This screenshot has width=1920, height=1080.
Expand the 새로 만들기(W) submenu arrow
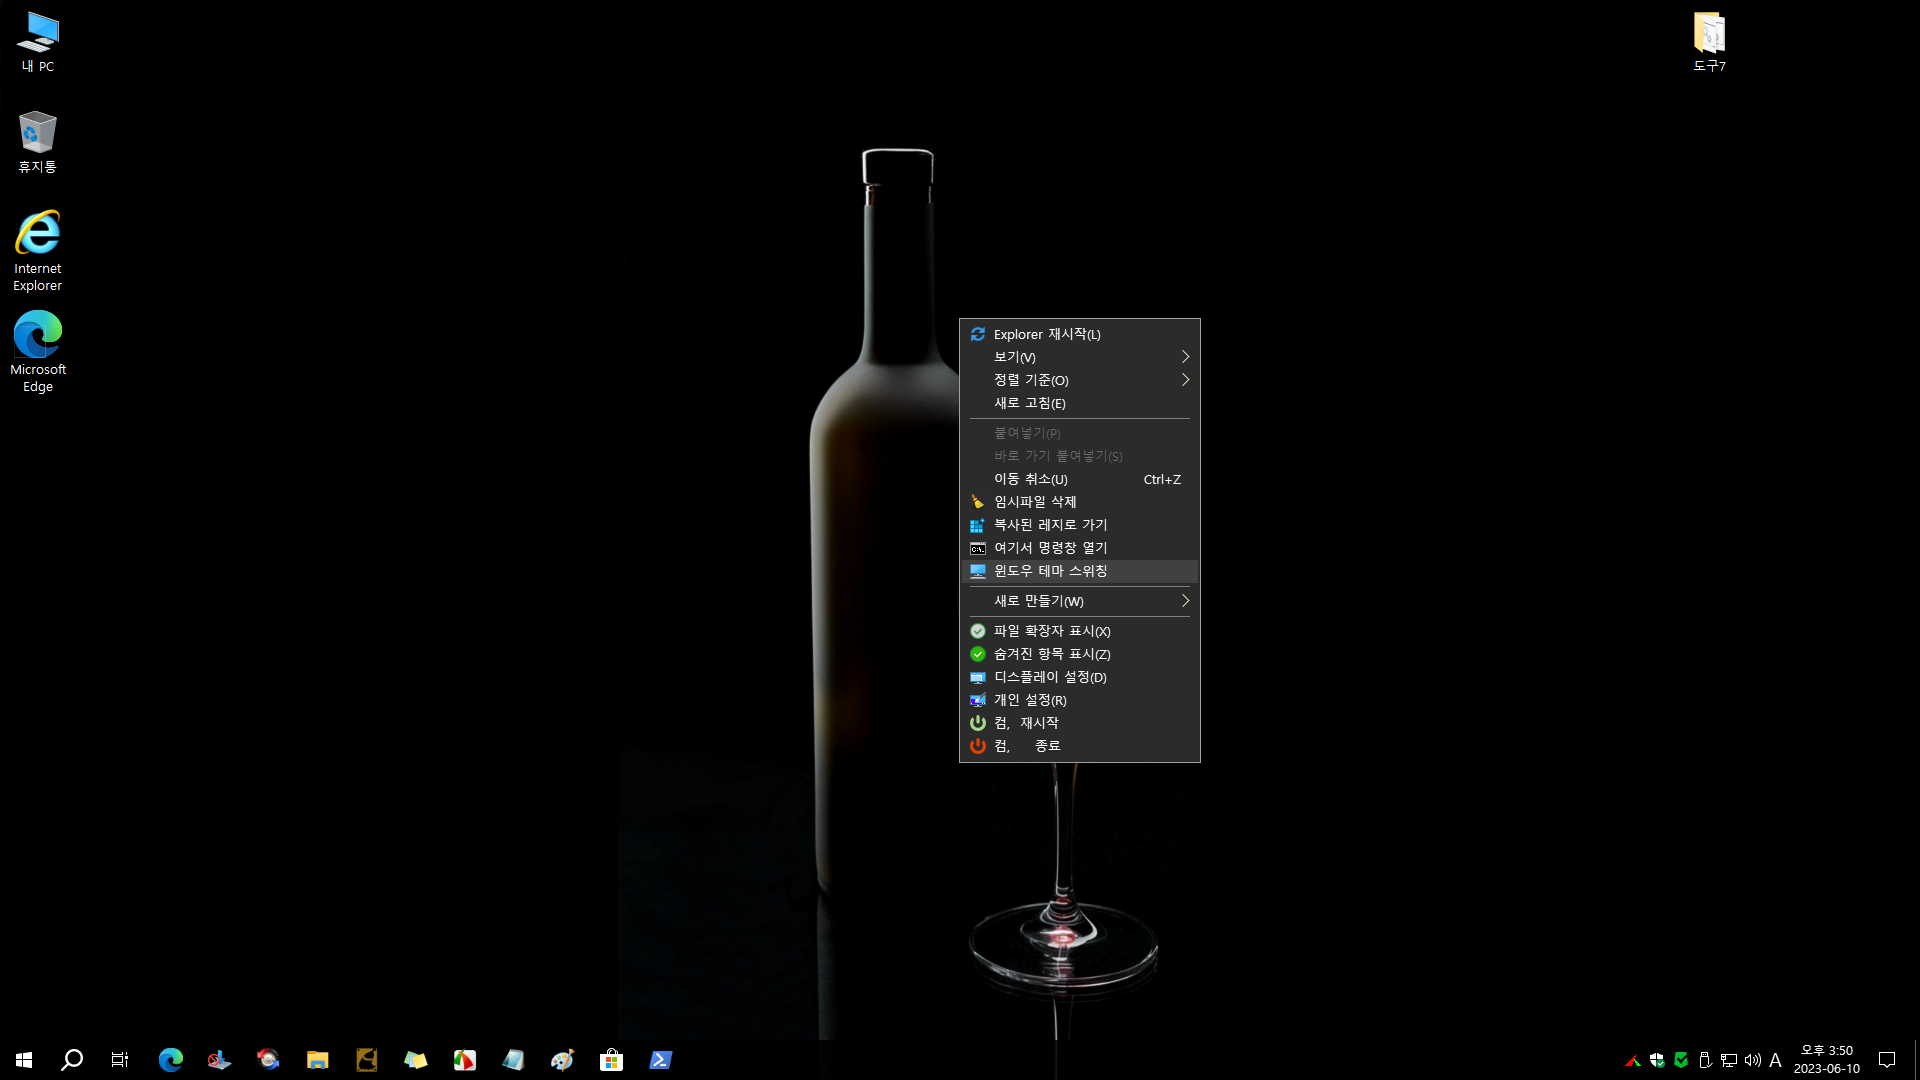1185,601
